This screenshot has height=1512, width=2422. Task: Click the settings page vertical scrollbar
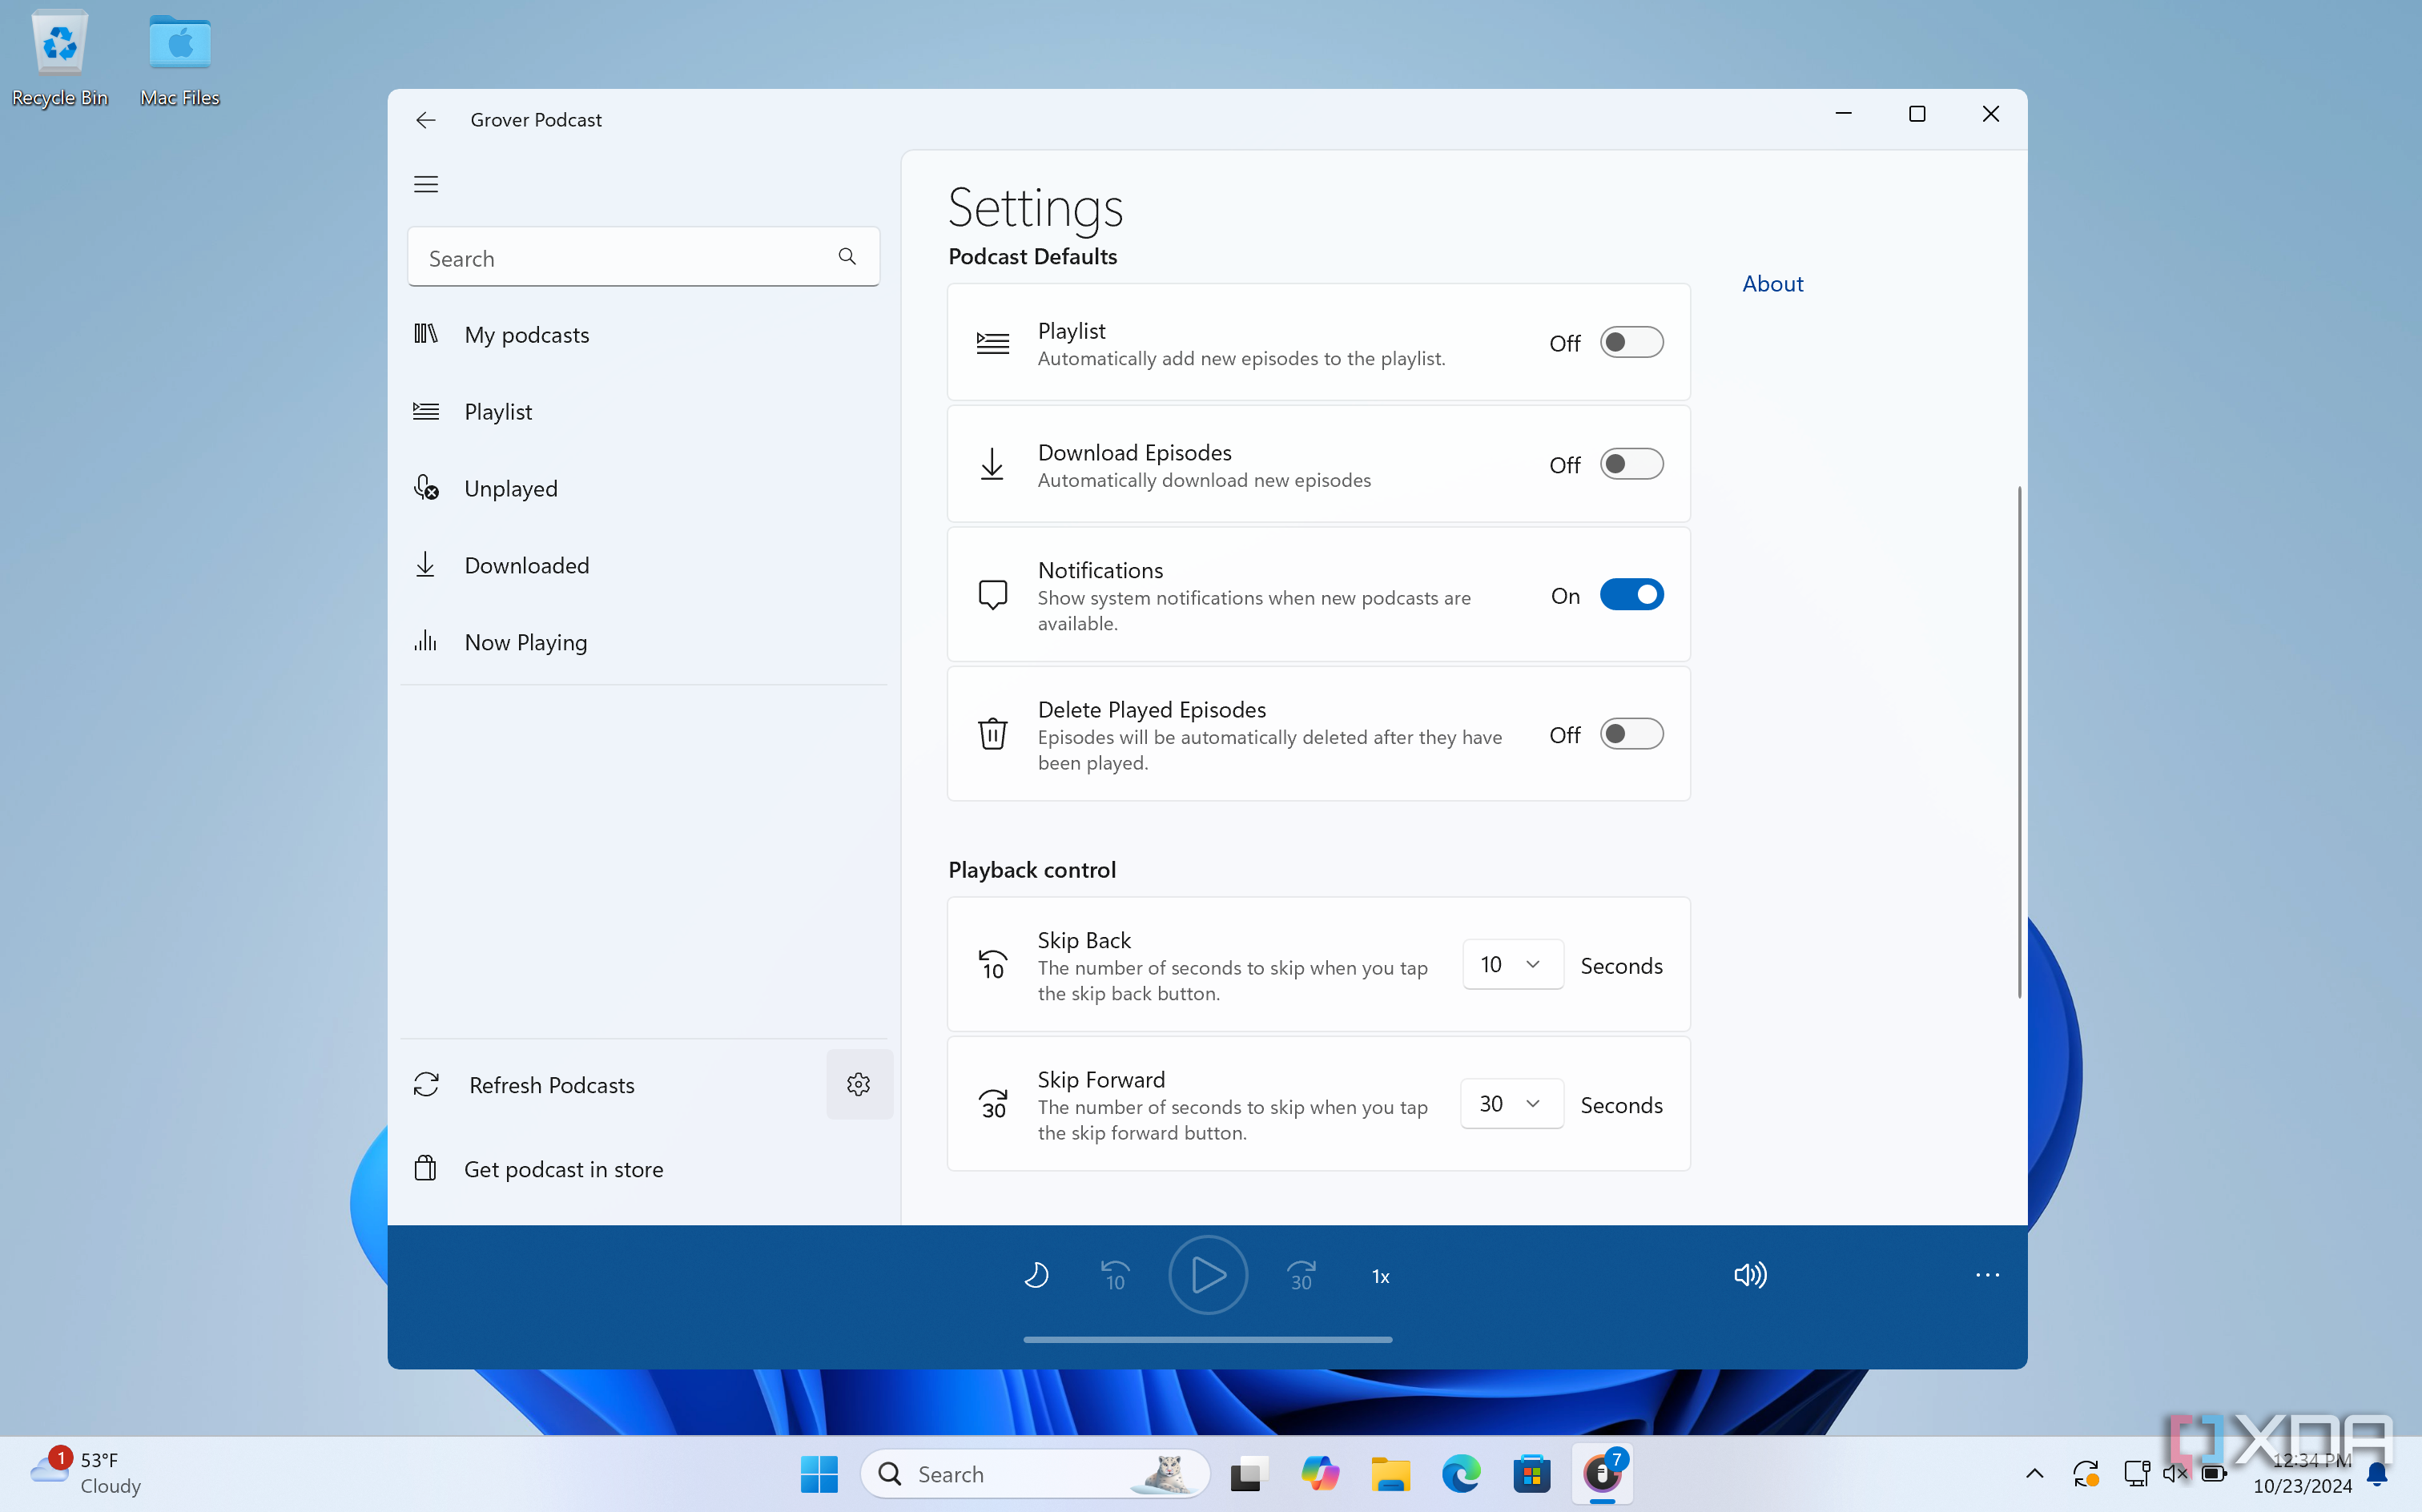point(2018,741)
